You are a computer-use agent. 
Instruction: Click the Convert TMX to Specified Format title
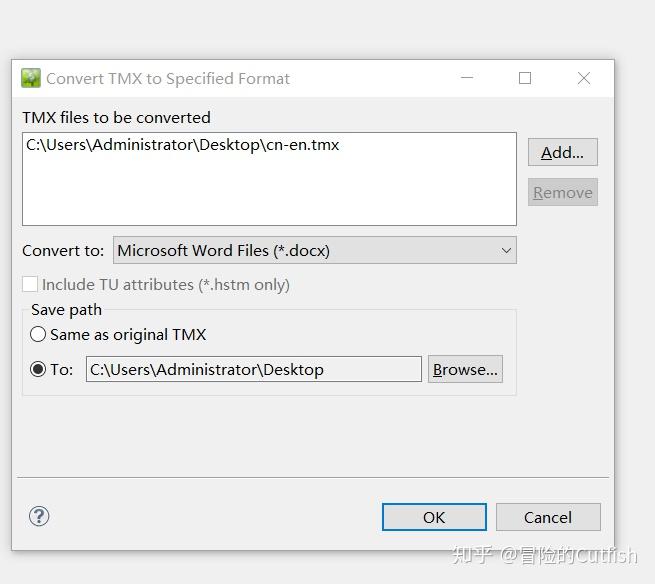168,78
